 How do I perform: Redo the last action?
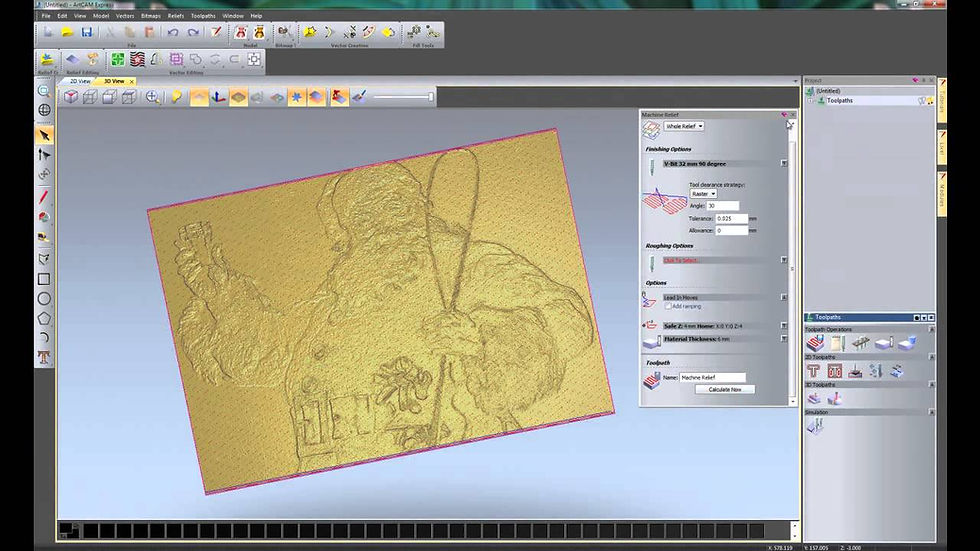193,32
